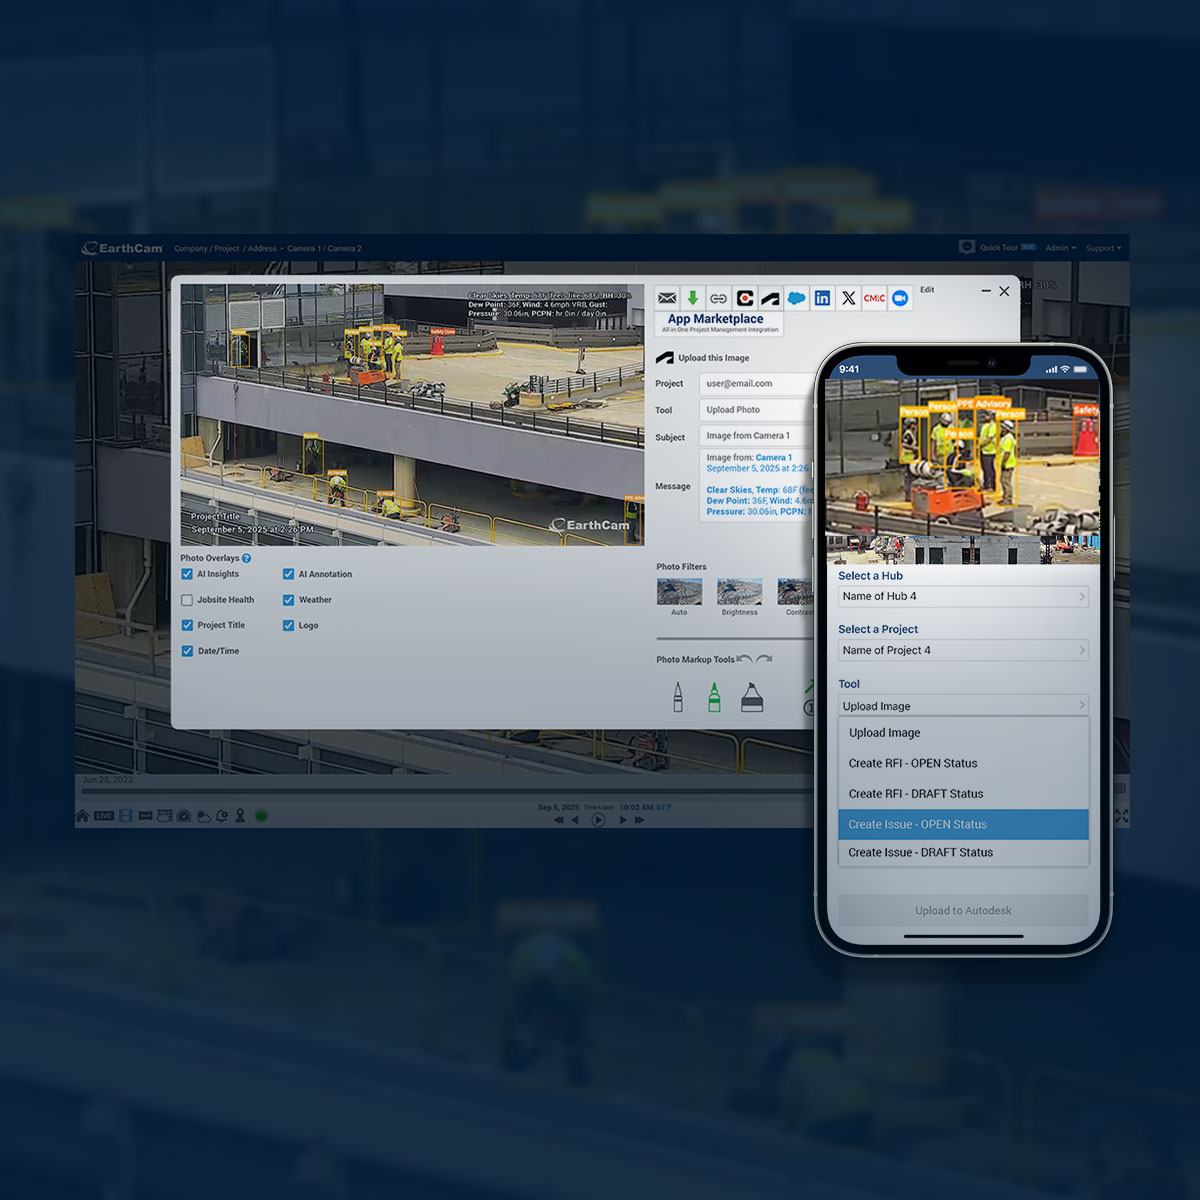Download image with green arrow icon
The height and width of the screenshot is (1200, 1200).
click(692, 298)
